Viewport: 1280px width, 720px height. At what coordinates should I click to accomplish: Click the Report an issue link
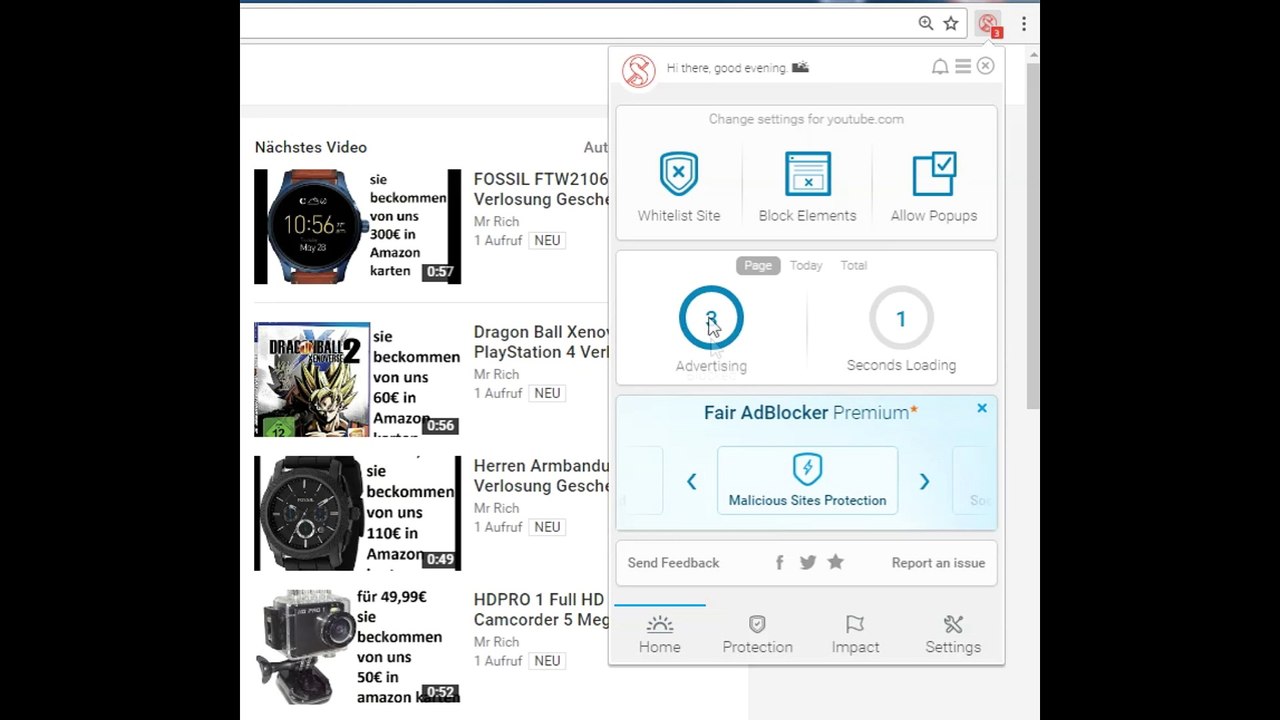938,563
